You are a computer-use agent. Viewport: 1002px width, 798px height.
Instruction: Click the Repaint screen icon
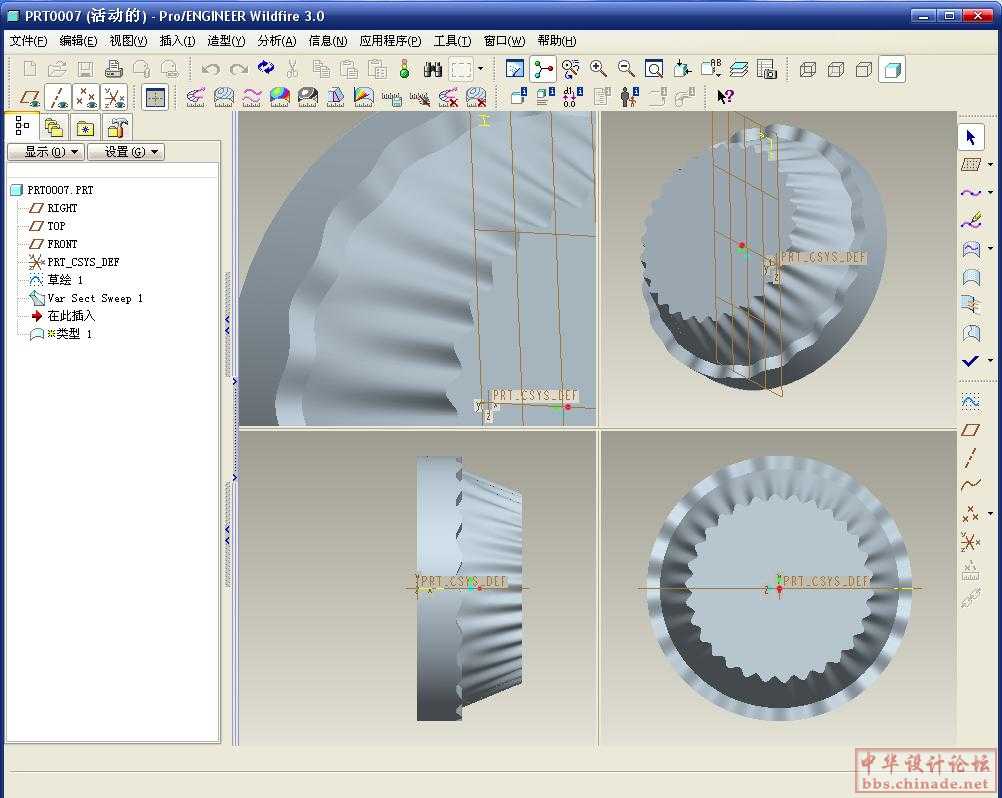(x=514, y=69)
